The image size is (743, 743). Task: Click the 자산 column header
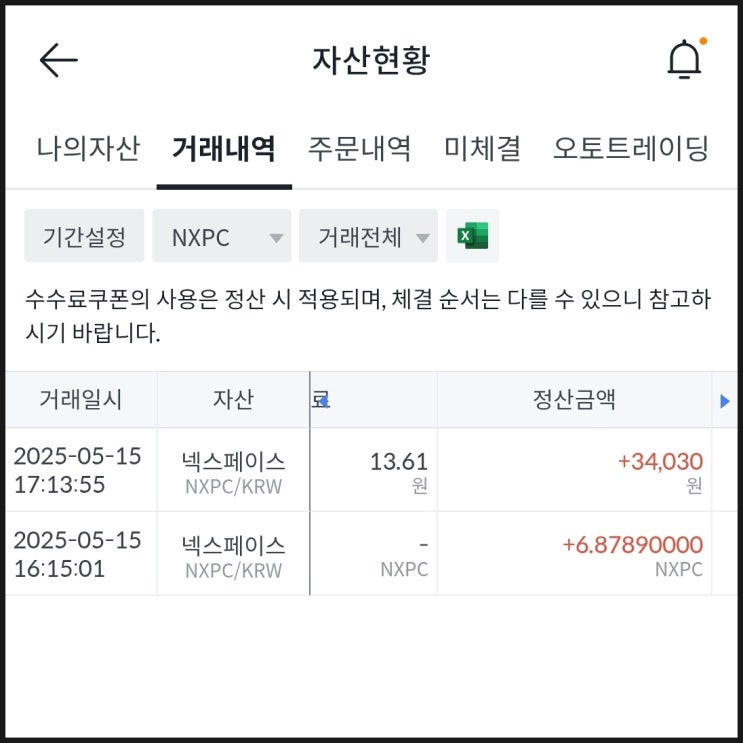click(233, 400)
